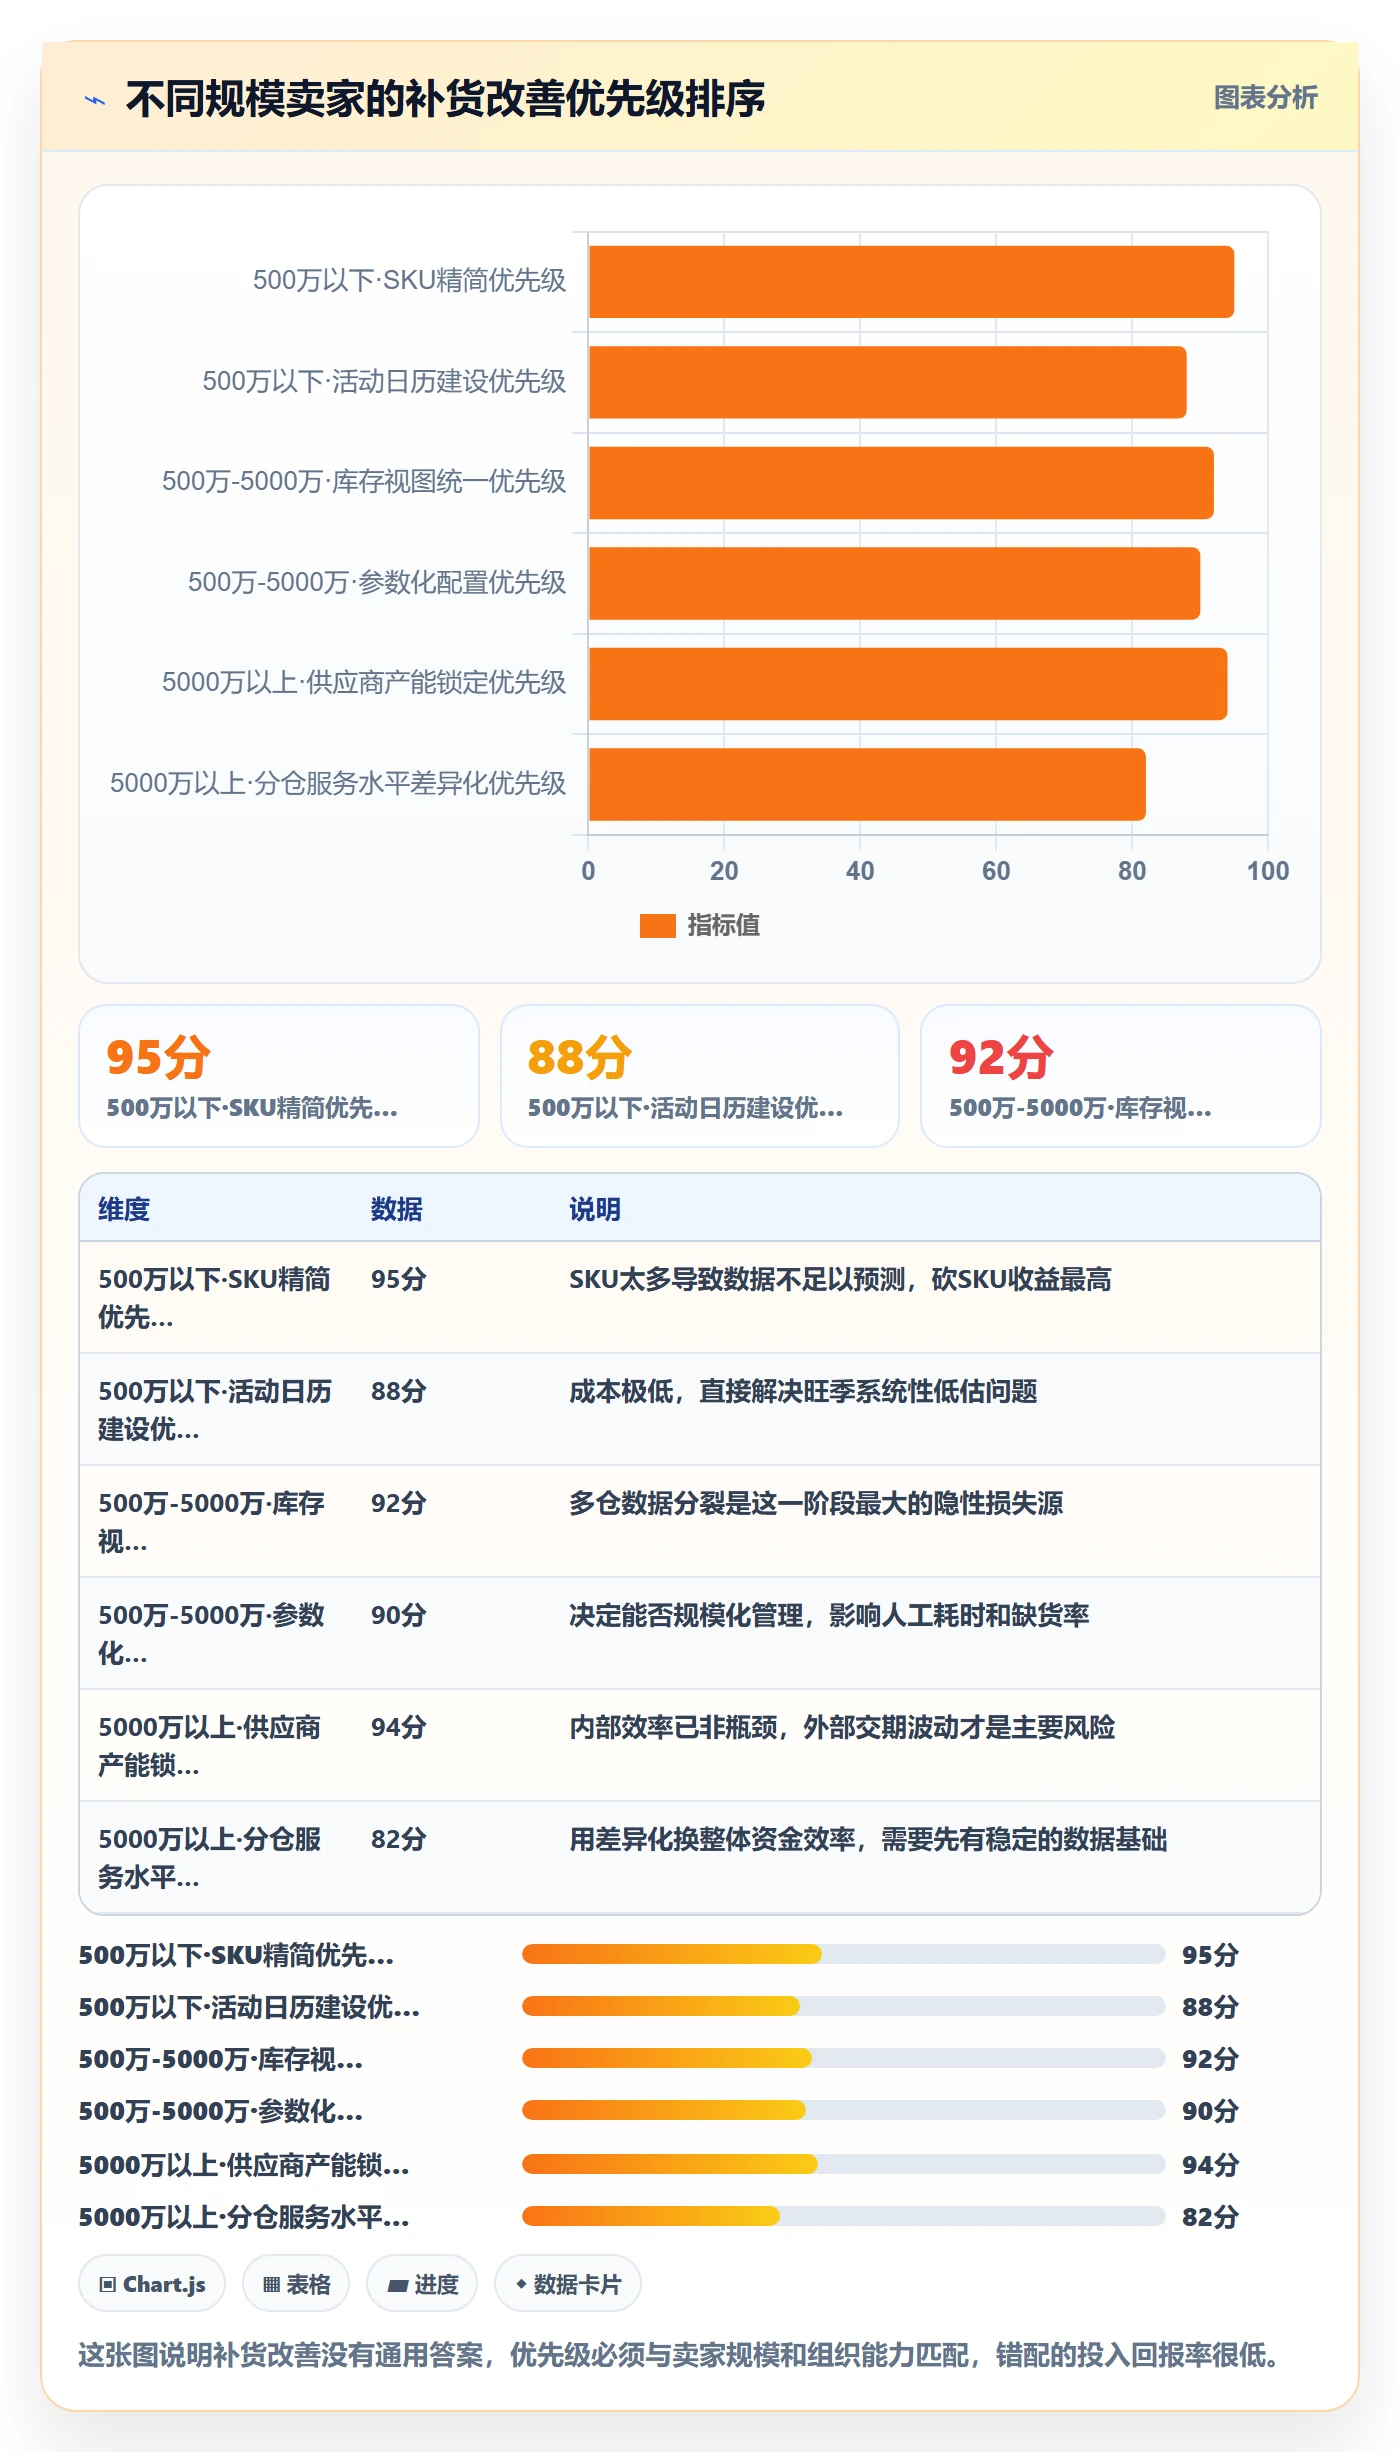1400x2452 pixels.
Task: Click the 500万-5000万·库存视图统一优先级 chart bar
Action: 901,483
